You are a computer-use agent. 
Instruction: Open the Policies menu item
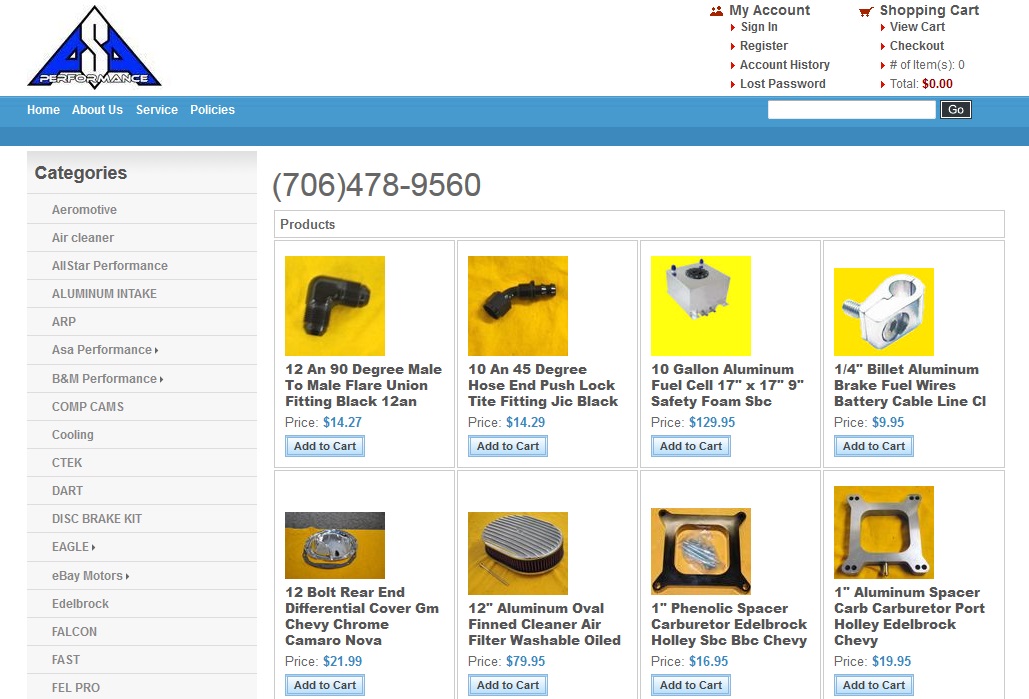[212, 110]
